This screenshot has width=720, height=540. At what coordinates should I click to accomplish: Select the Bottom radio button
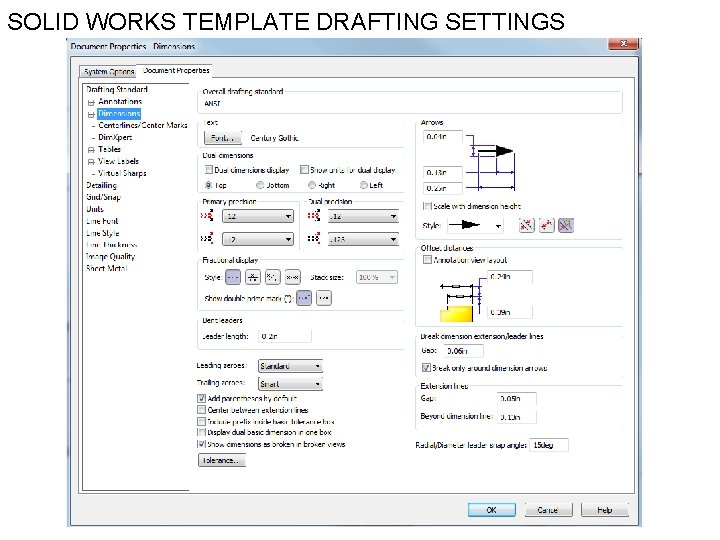260,185
